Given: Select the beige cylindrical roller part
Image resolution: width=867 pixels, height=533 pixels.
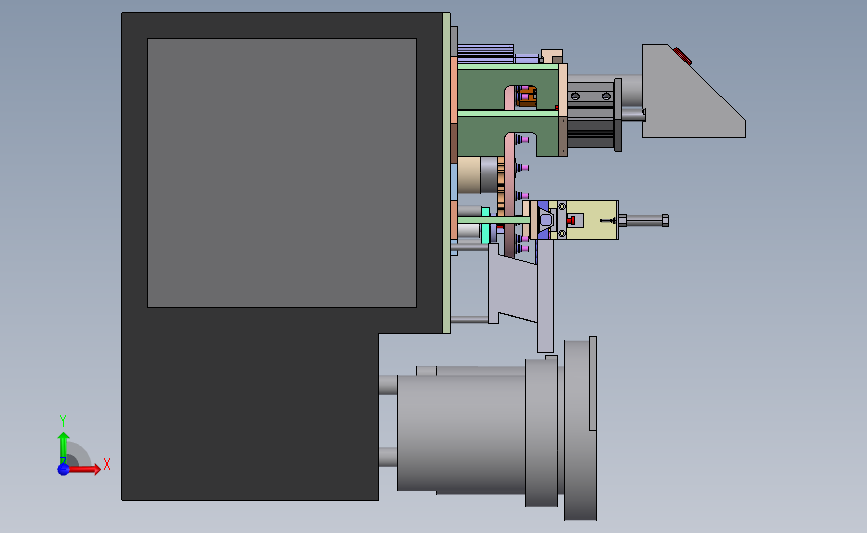Looking at the screenshot, I should [x=469, y=175].
